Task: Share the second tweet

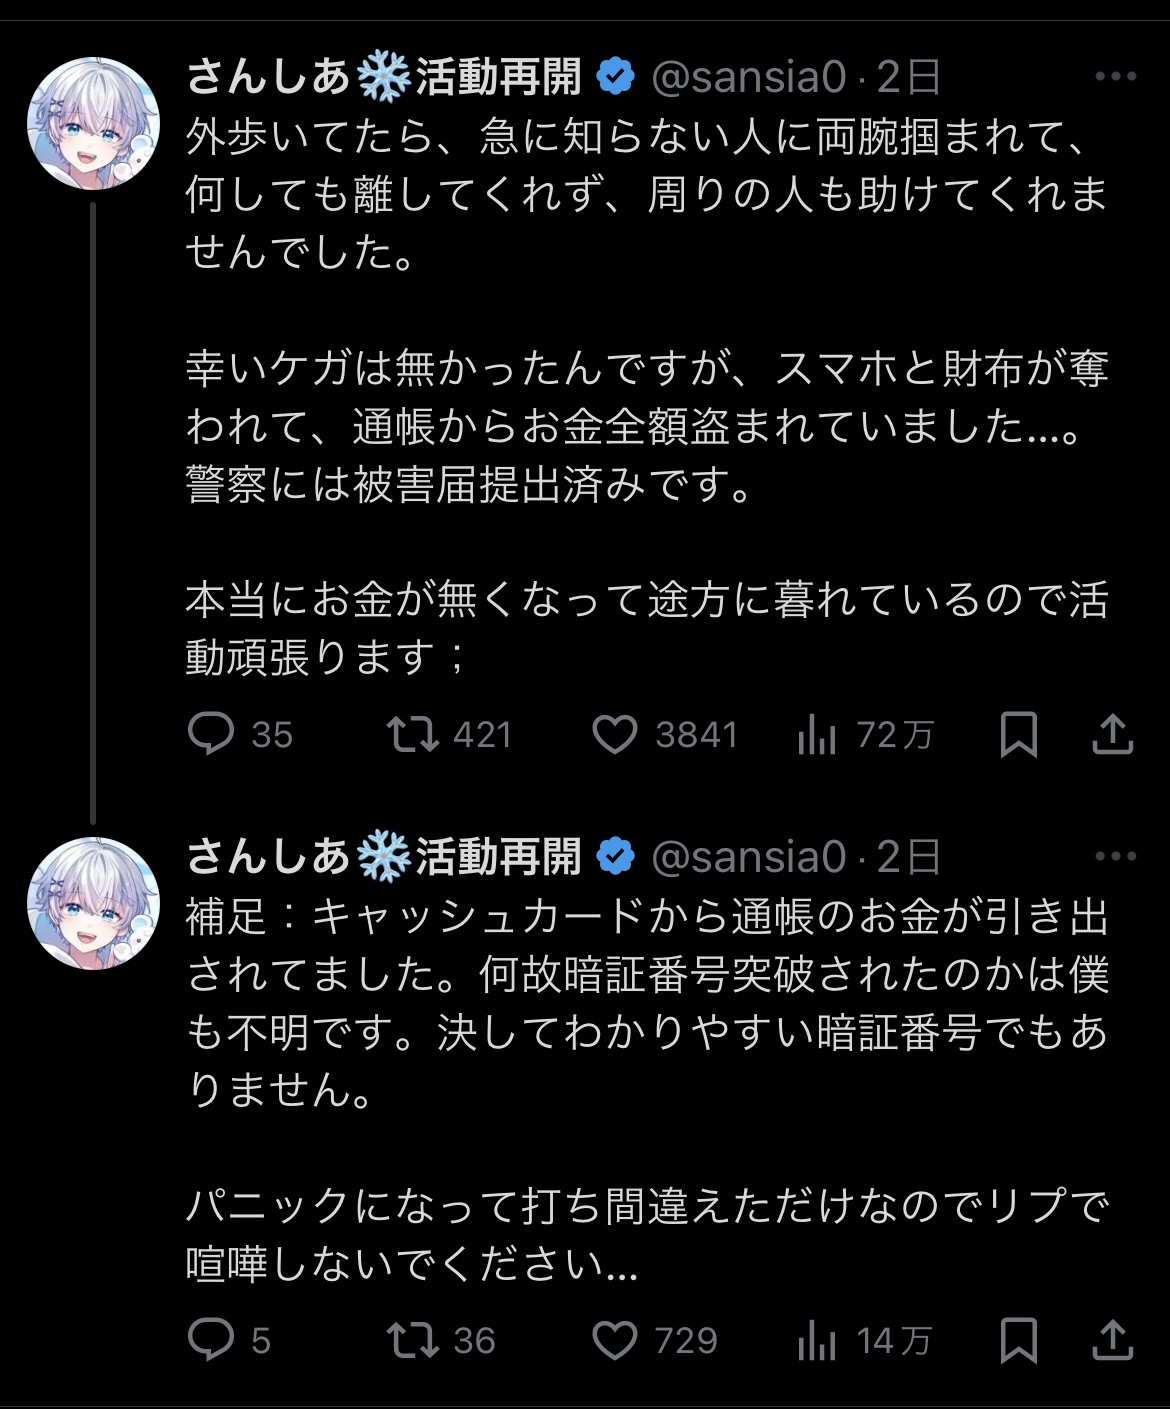Action: pyautogui.click(x=1112, y=1340)
